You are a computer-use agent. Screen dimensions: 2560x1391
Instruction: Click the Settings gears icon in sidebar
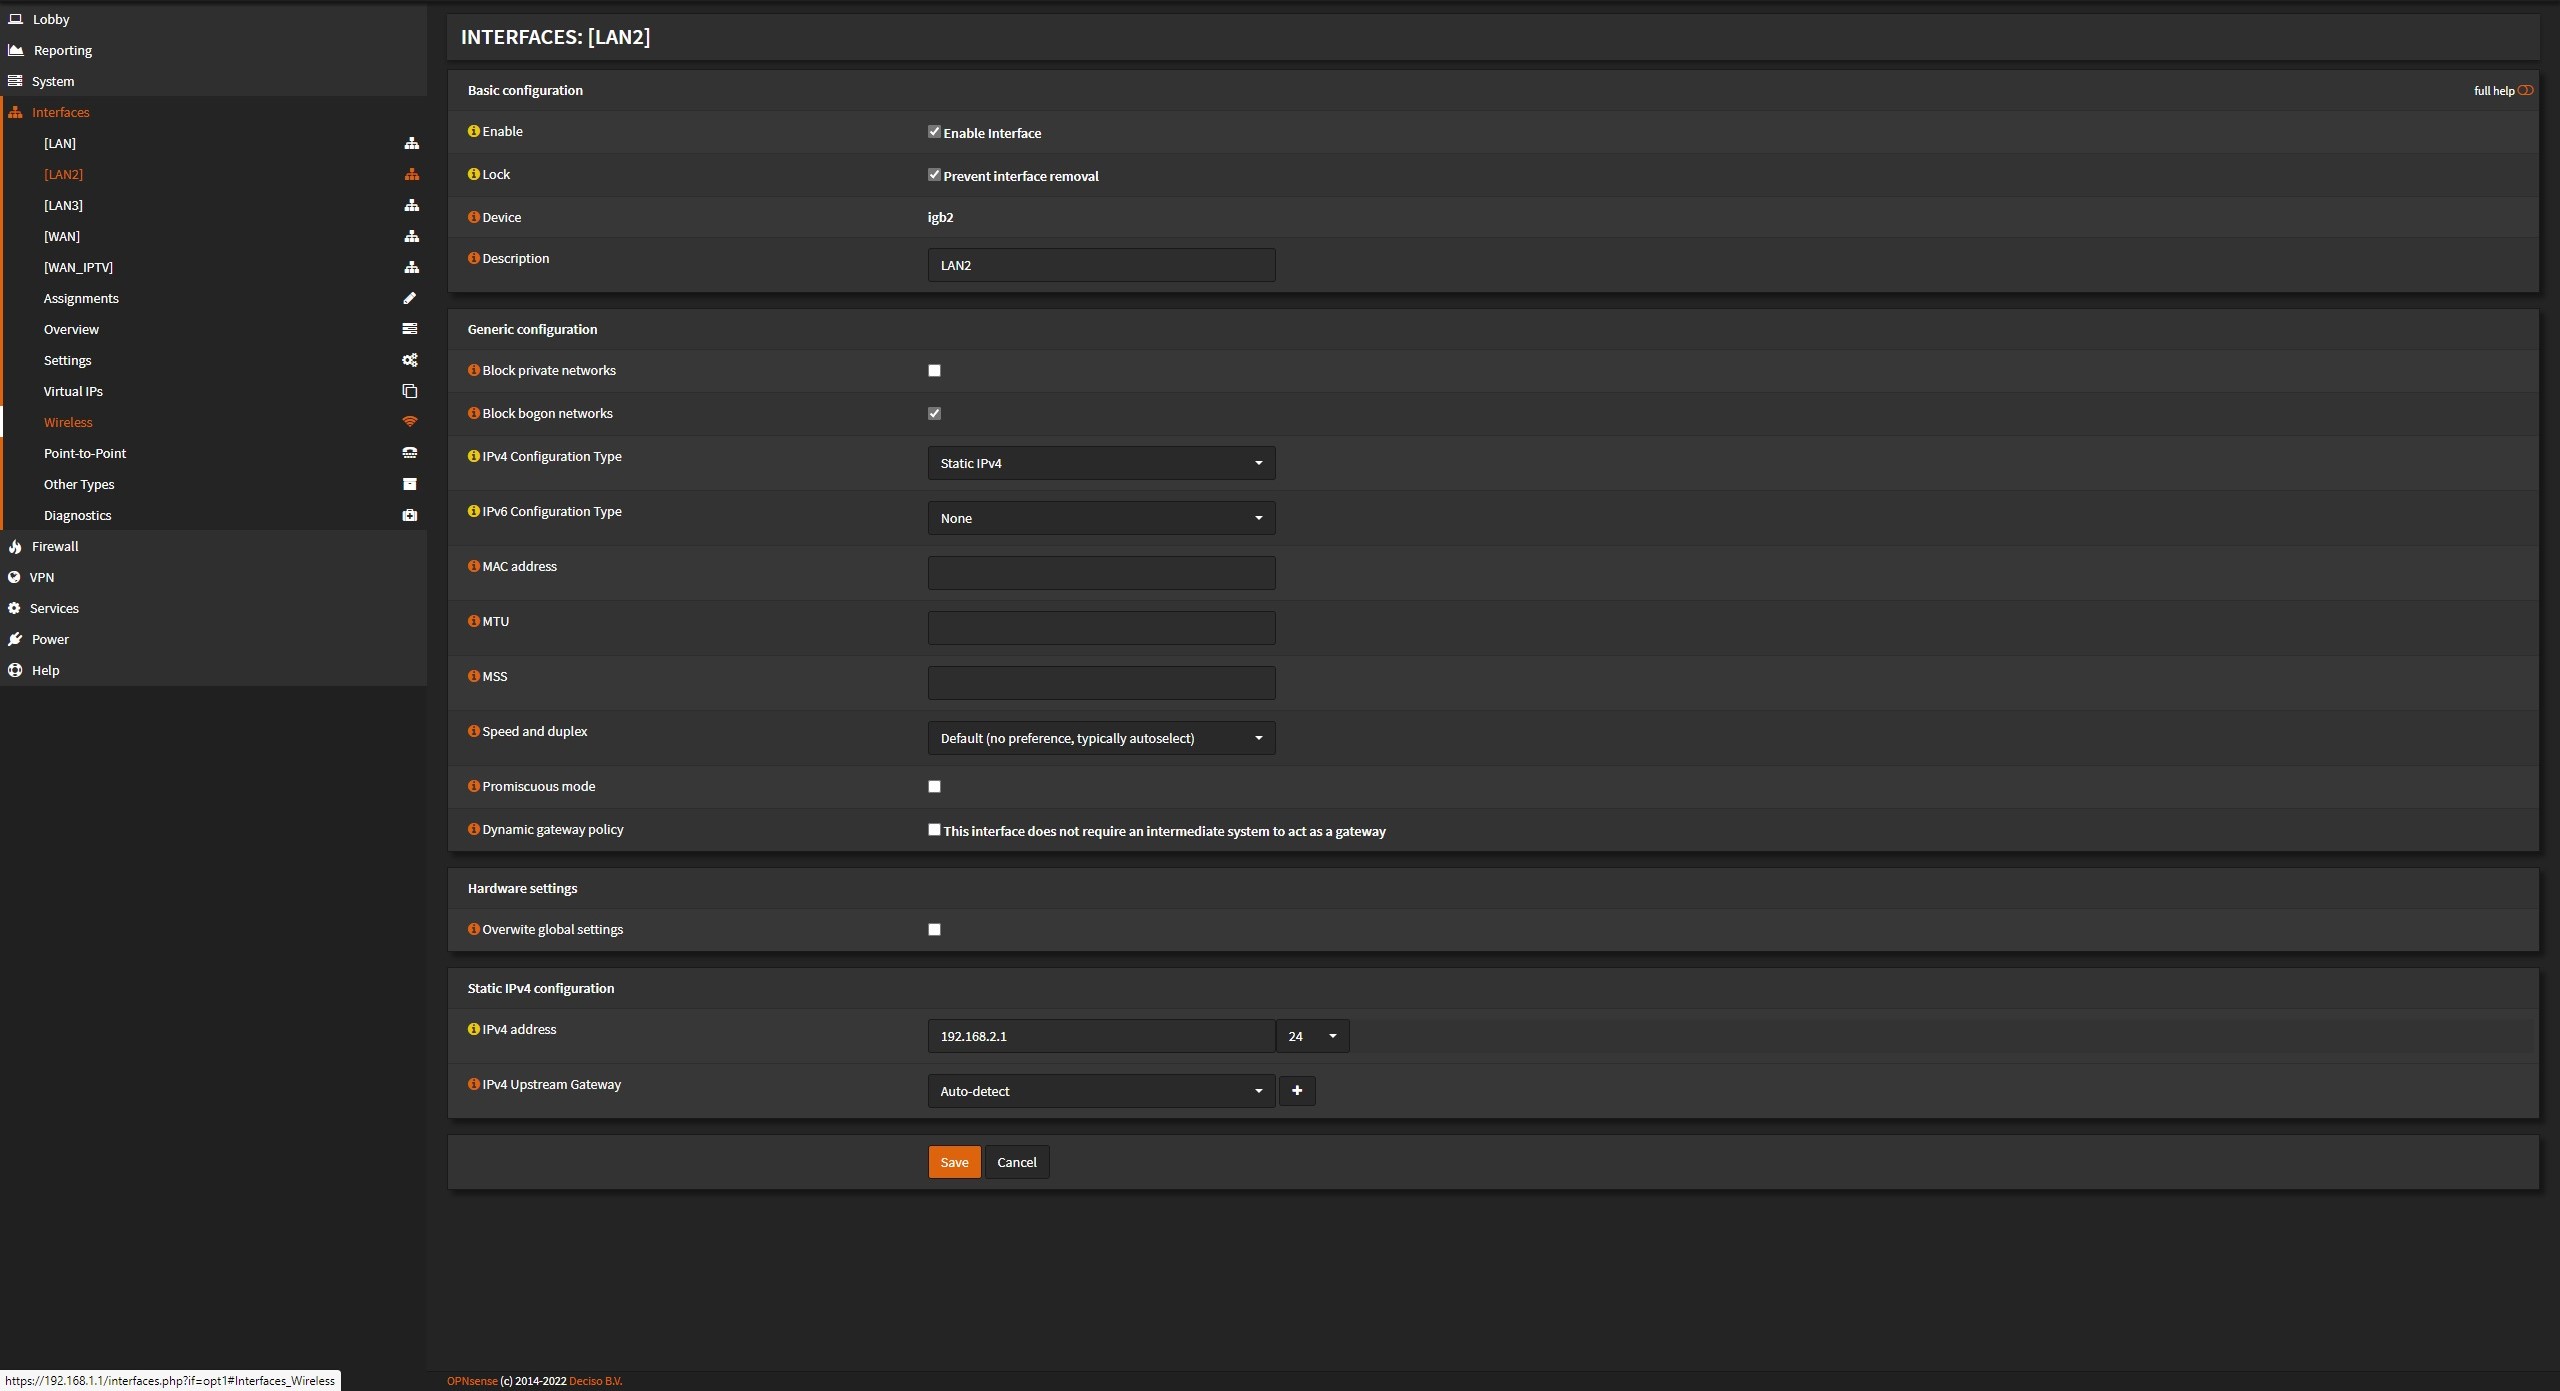coord(409,360)
